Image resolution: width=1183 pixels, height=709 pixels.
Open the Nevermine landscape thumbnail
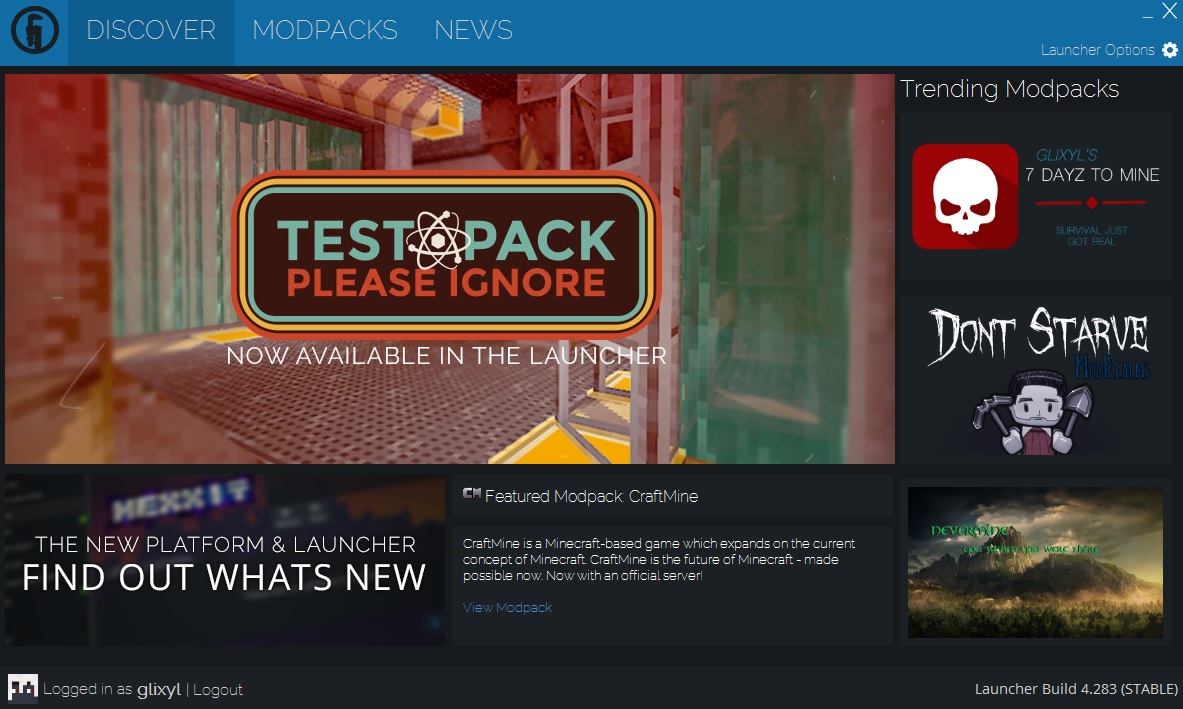1035,562
